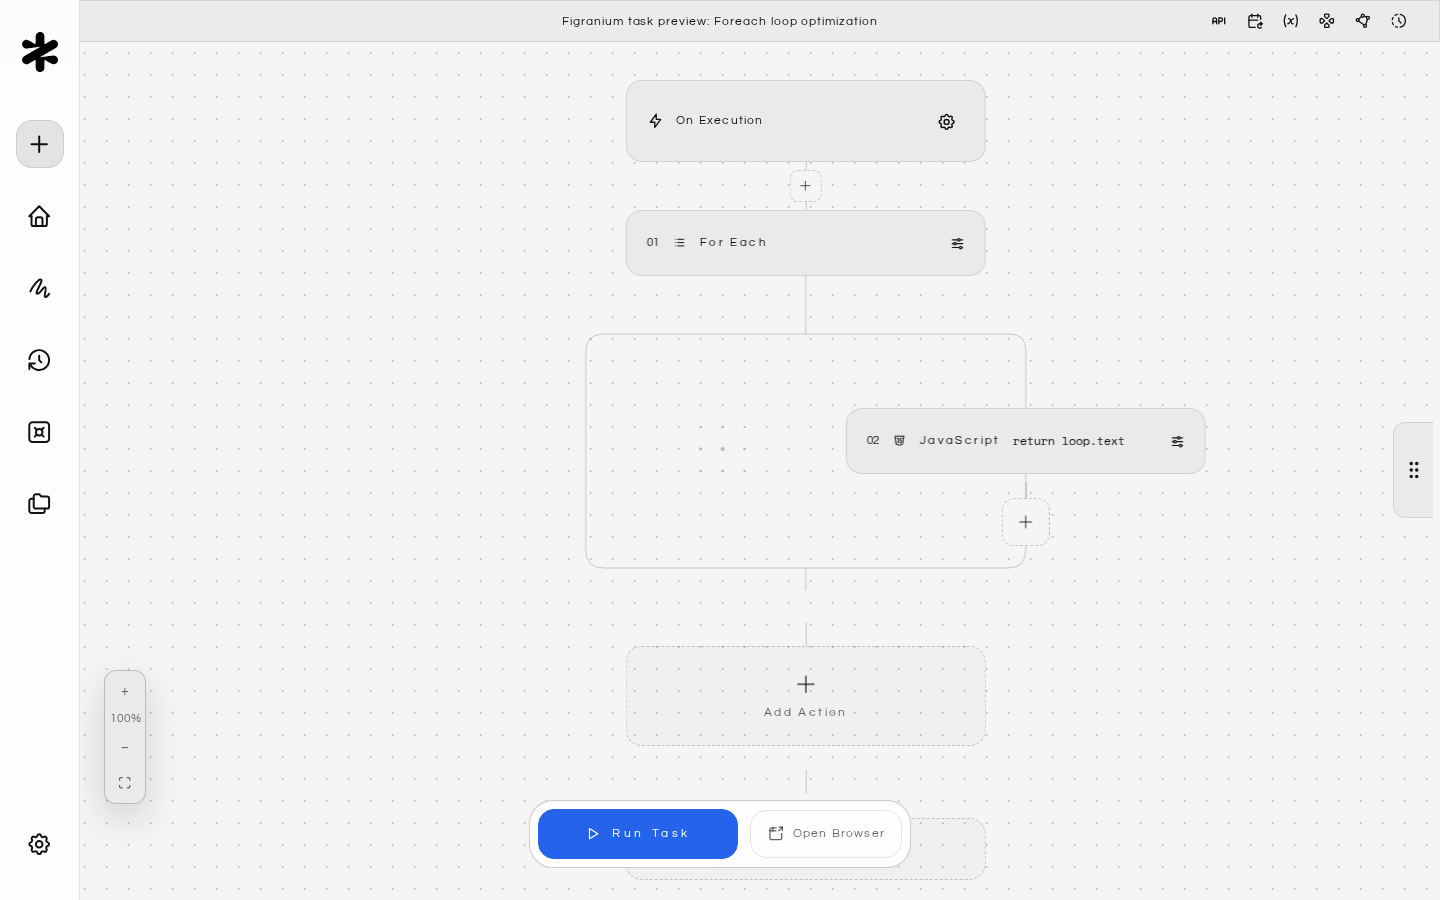Click Run Task
The height and width of the screenshot is (900, 1440).
tap(638, 834)
